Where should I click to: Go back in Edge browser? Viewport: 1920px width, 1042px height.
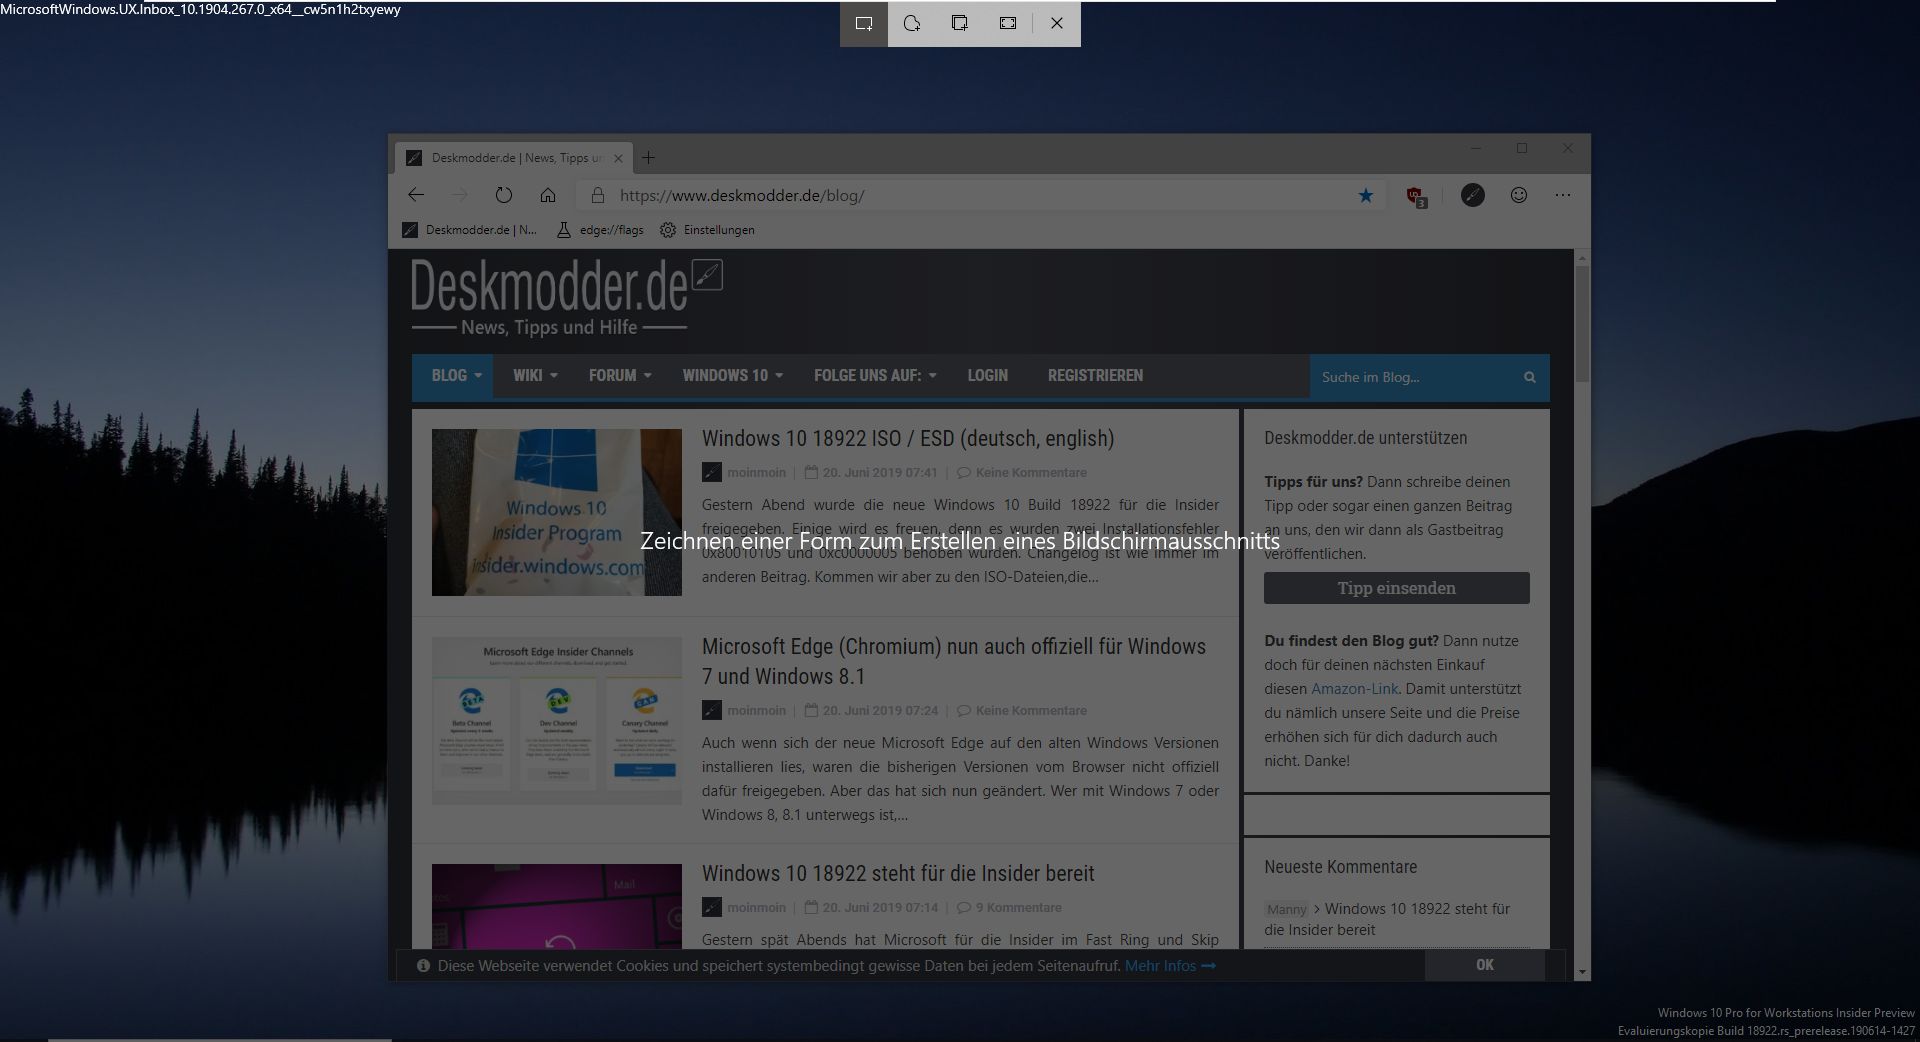coord(416,195)
